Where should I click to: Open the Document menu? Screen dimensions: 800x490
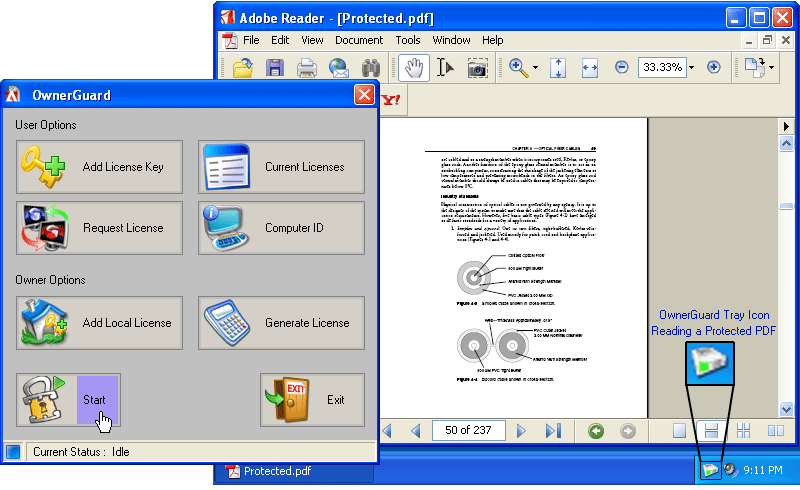(359, 40)
